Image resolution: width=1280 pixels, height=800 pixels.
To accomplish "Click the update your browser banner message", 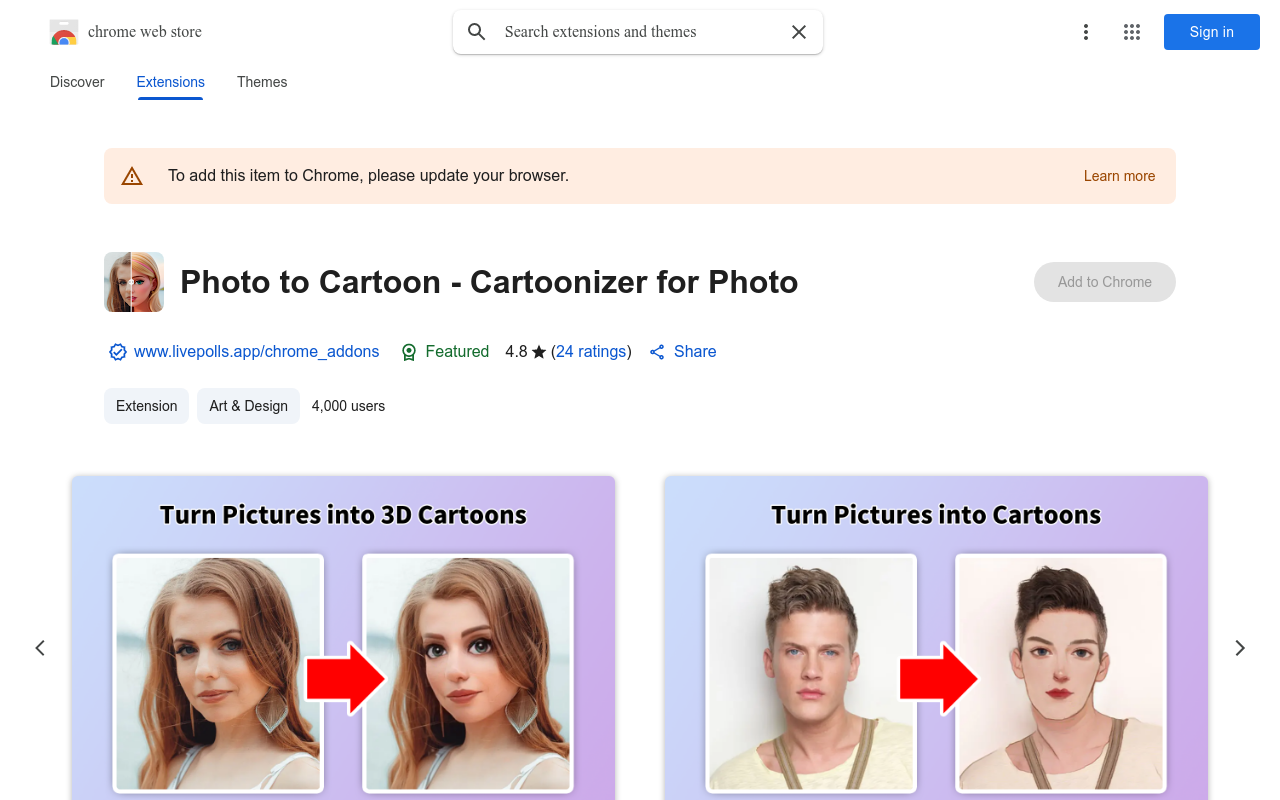I will 368,176.
